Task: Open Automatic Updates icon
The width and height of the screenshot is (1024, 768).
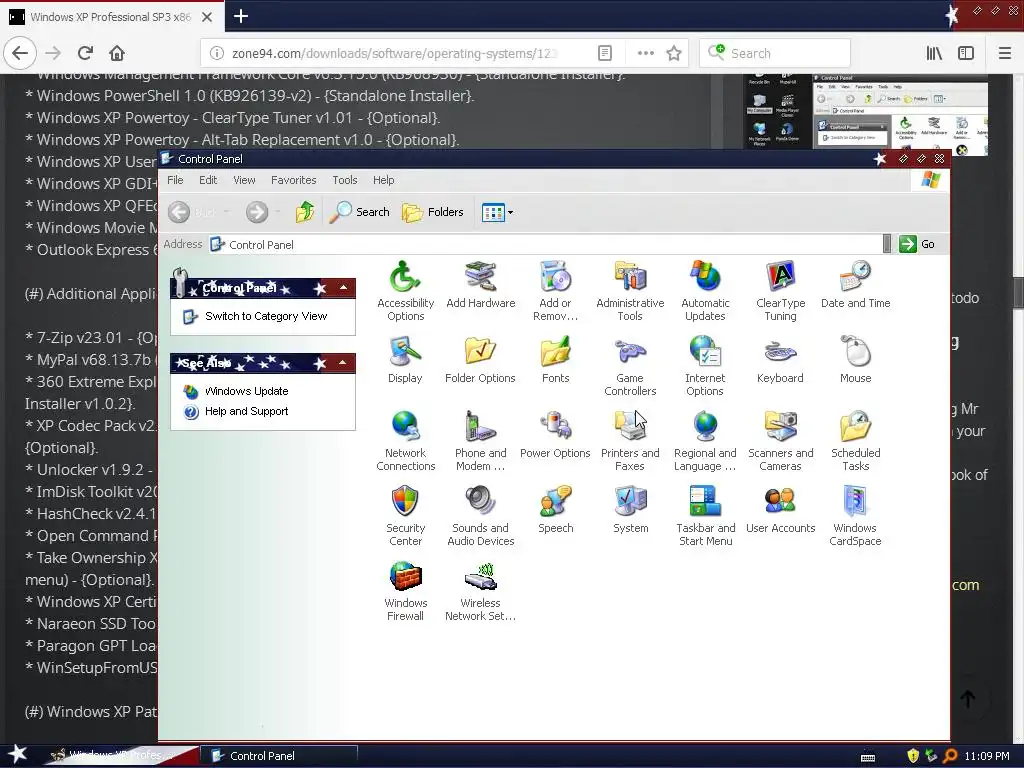Action: 705,291
